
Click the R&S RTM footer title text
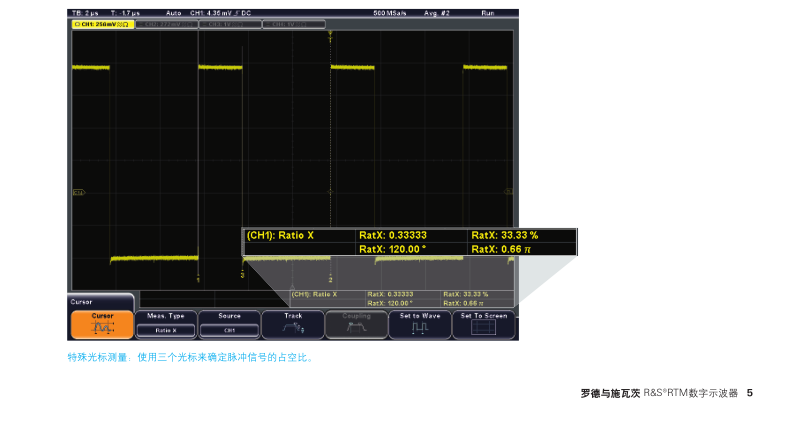click(659, 393)
